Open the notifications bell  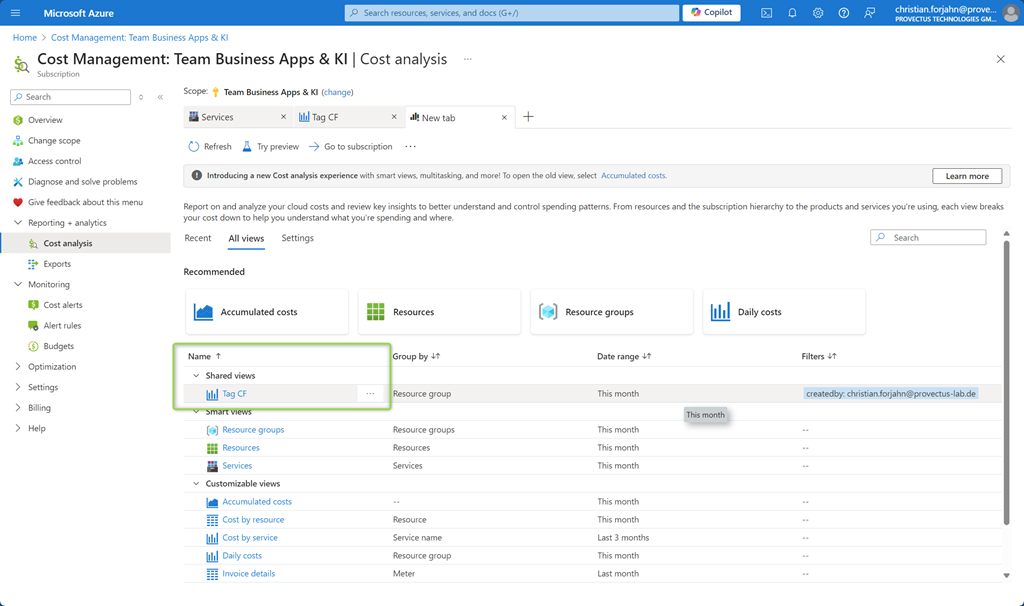[x=792, y=13]
